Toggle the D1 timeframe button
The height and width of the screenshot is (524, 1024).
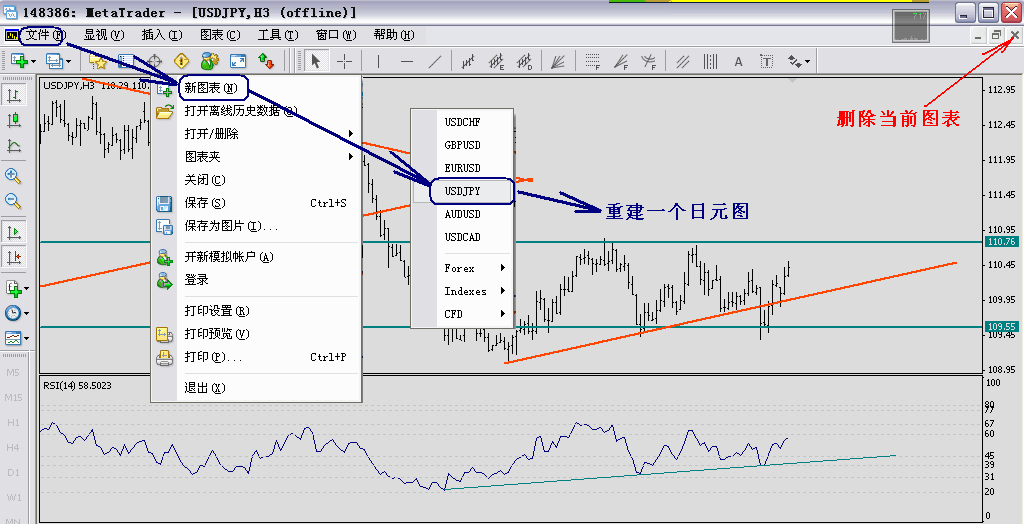14,472
